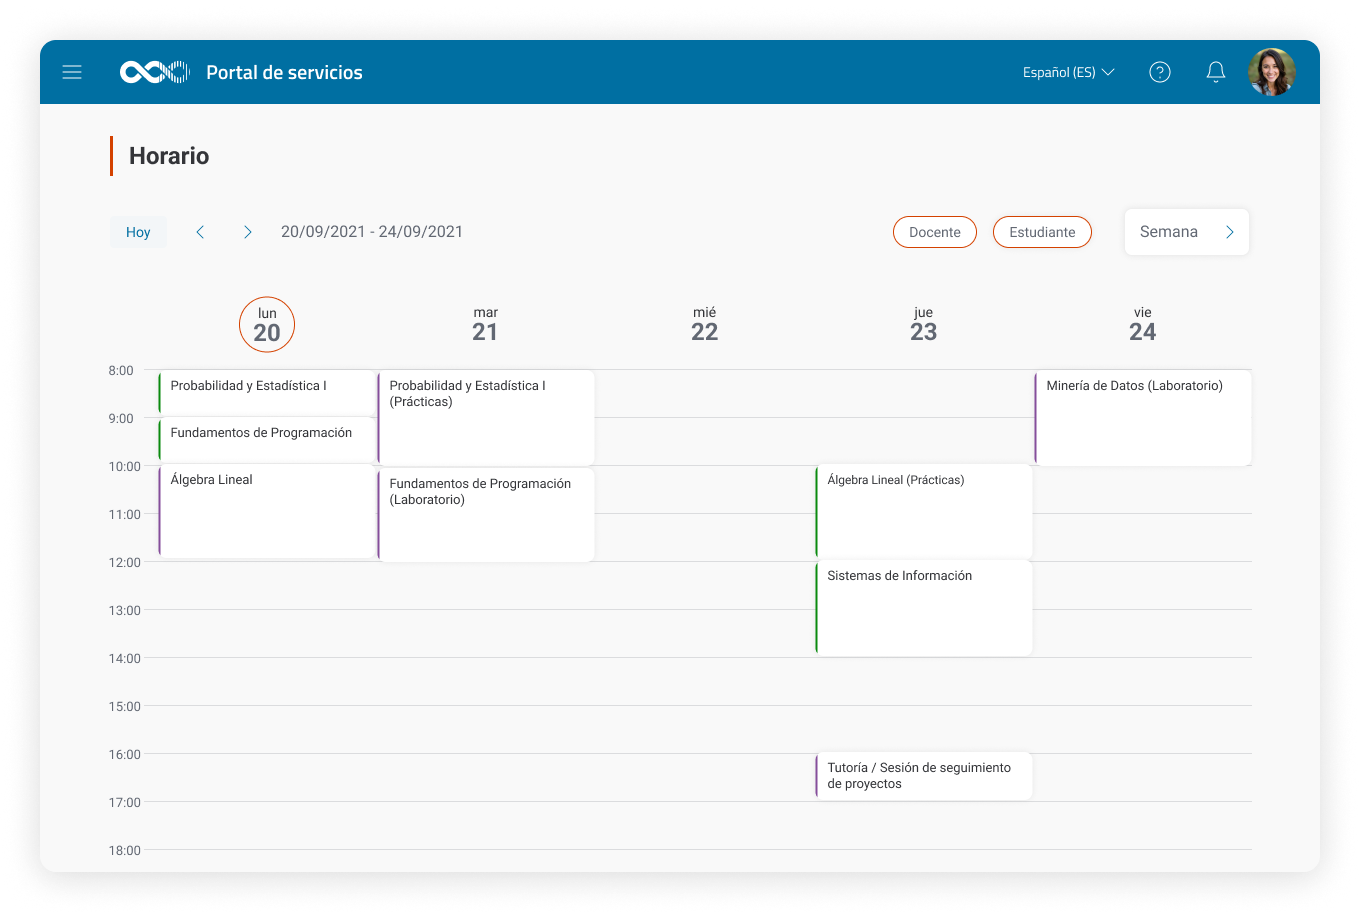This screenshot has height=912, width=1360.
Task: Select Monday 20 in the day header
Action: (267, 325)
